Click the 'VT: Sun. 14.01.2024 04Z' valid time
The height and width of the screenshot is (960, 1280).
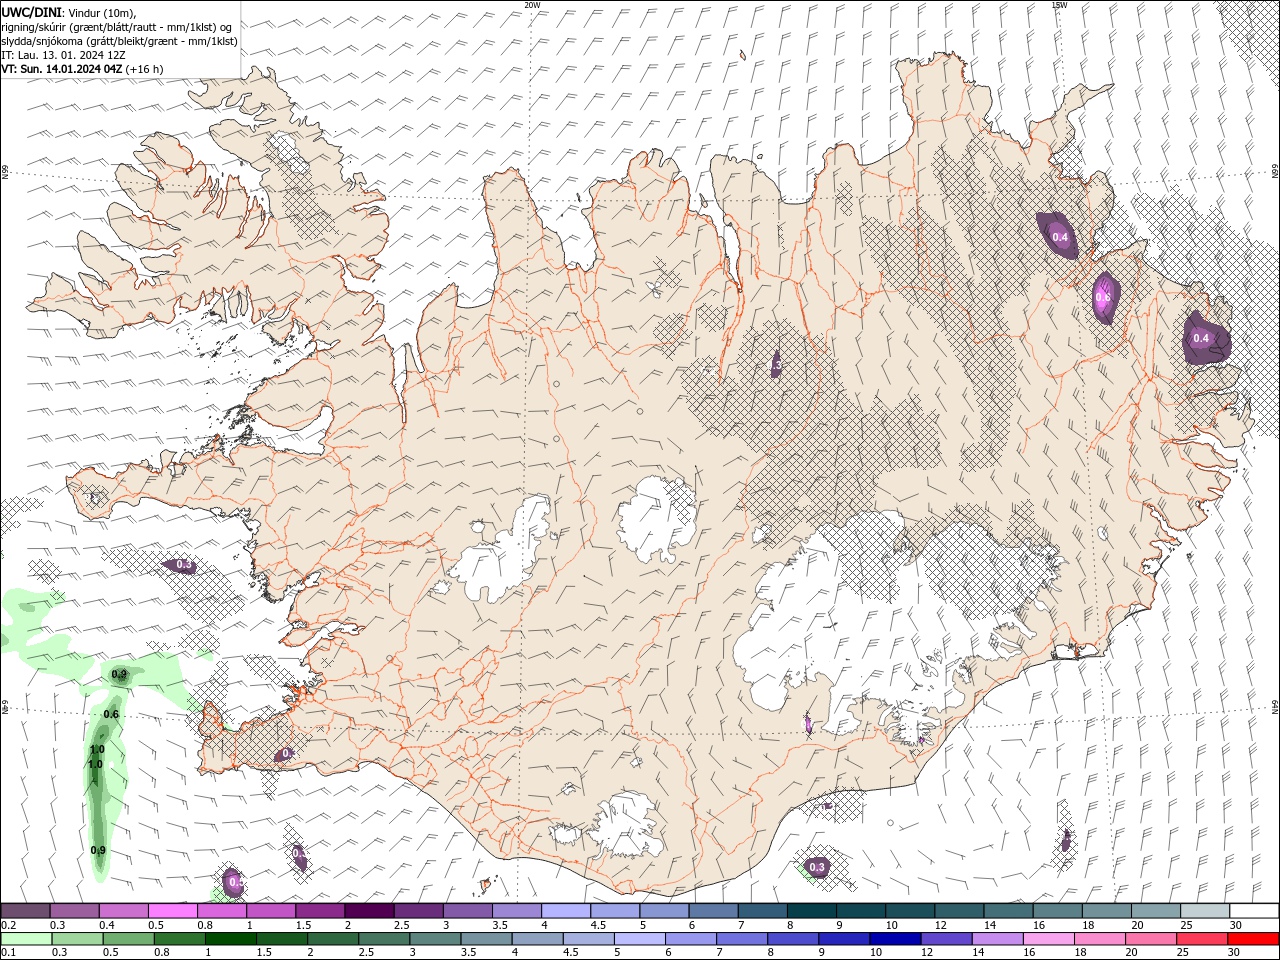(x=62, y=69)
